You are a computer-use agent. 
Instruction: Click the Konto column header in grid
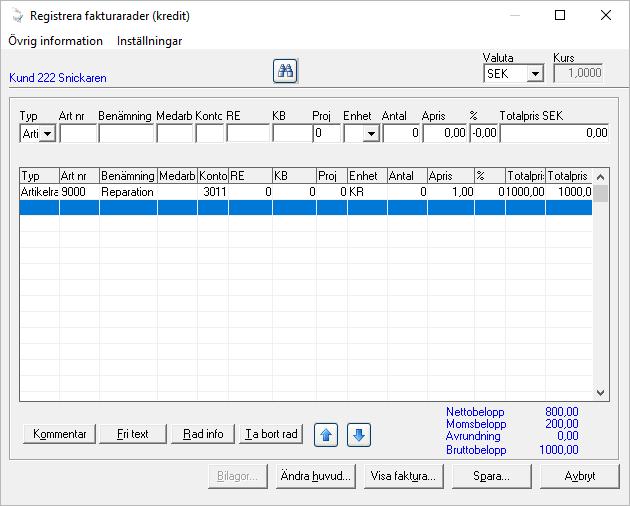pyautogui.click(x=213, y=176)
